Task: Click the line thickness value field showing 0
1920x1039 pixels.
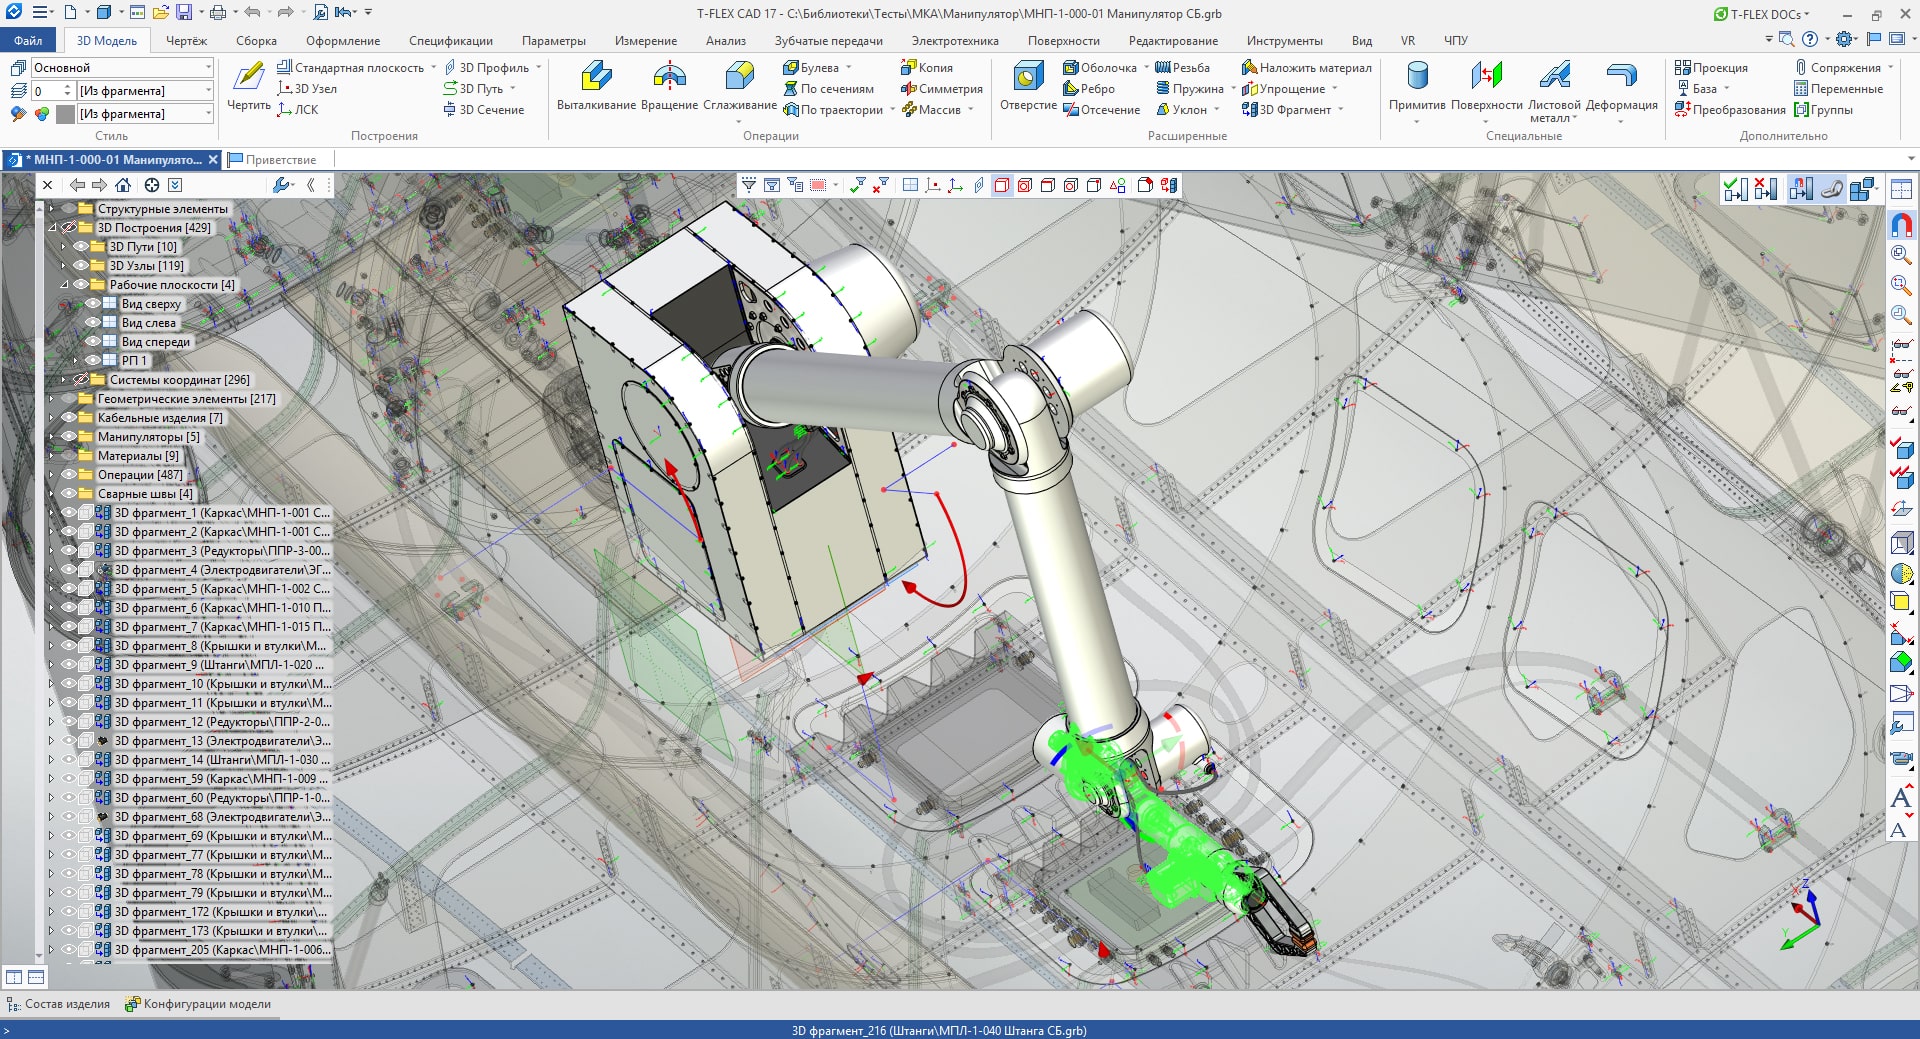Action: [54, 91]
